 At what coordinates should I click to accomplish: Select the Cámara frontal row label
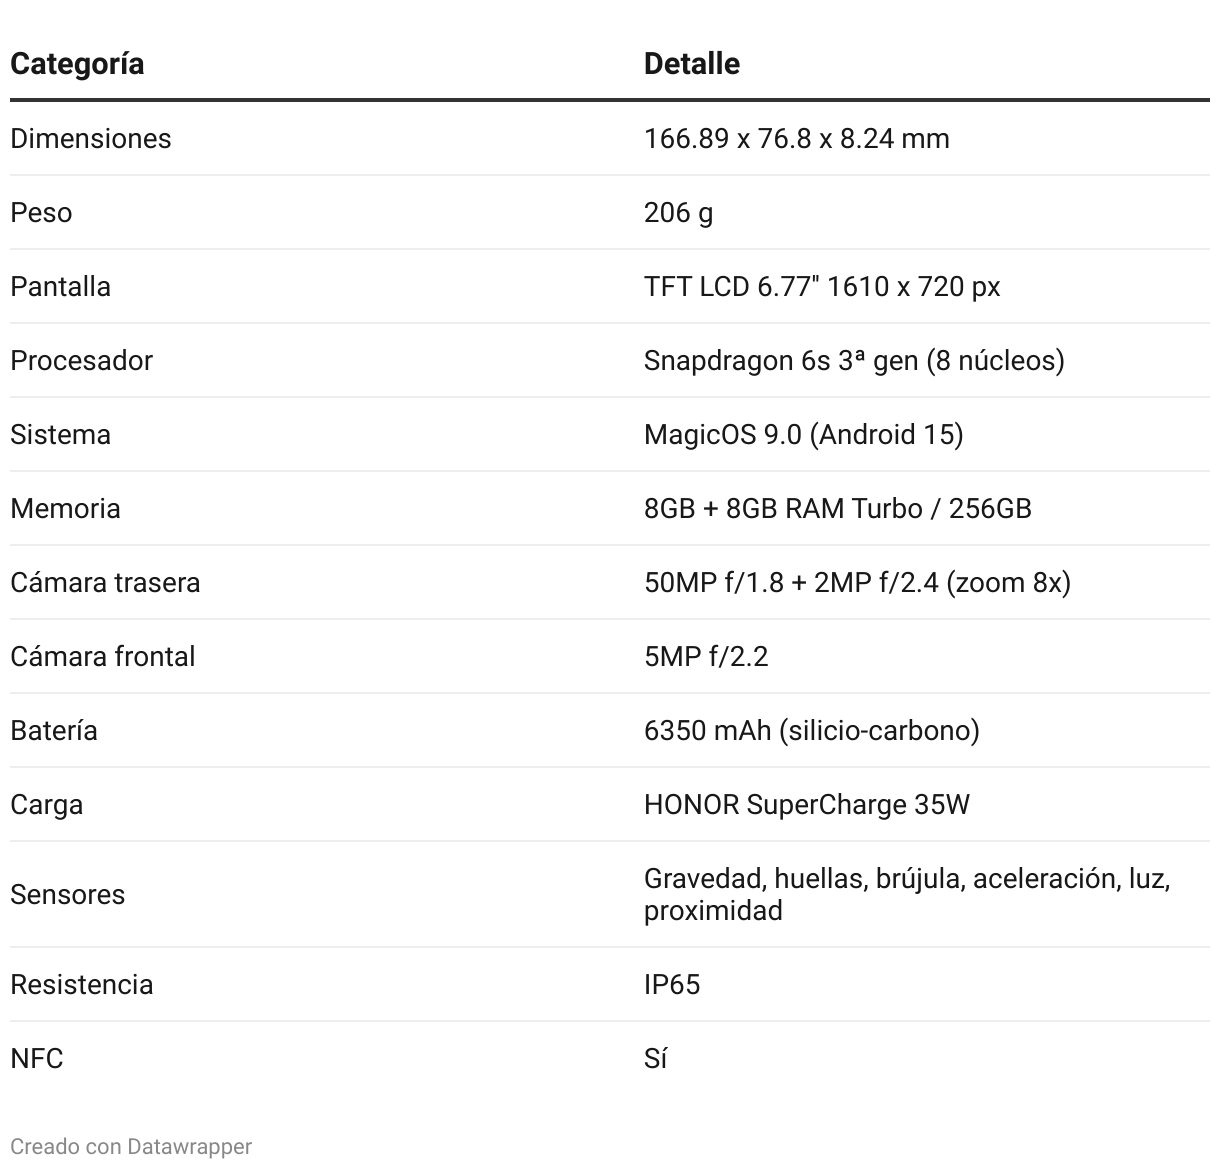pyautogui.click(x=103, y=656)
